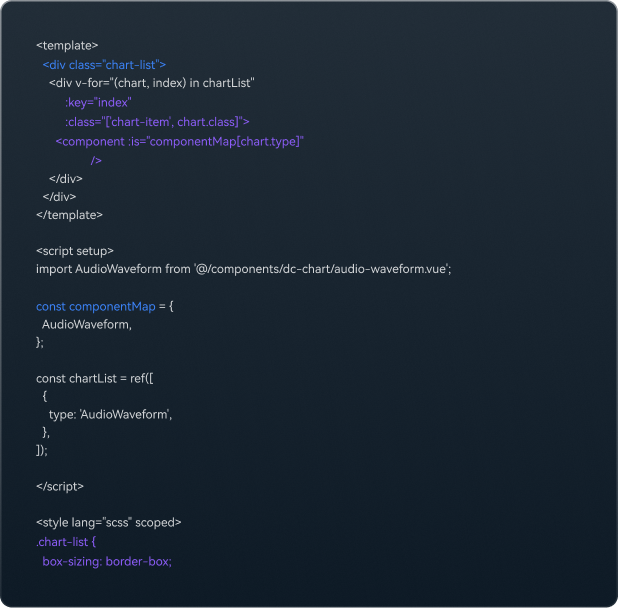The image size is (618, 608).
Task: Click the self-closing /> tag
Action: (x=96, y=160)
